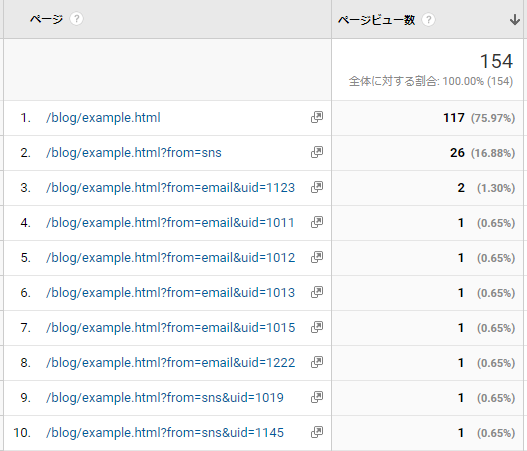The image size is (527, 451).
Task: Select pageview count 2 in row 3
Action: [x=461, y=188]
